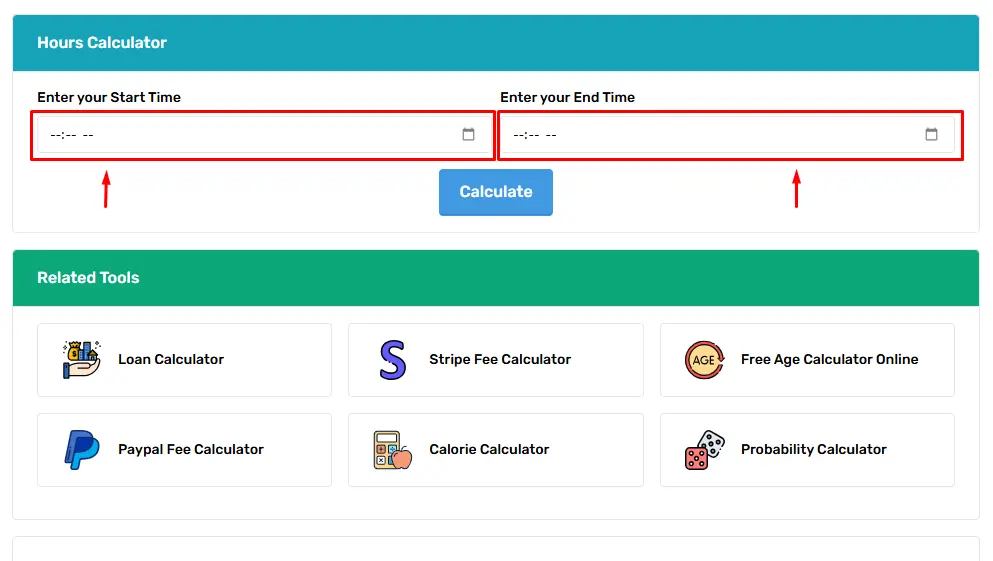
Task: Click the PayPal logo icon
Action: tap(82, 450)
